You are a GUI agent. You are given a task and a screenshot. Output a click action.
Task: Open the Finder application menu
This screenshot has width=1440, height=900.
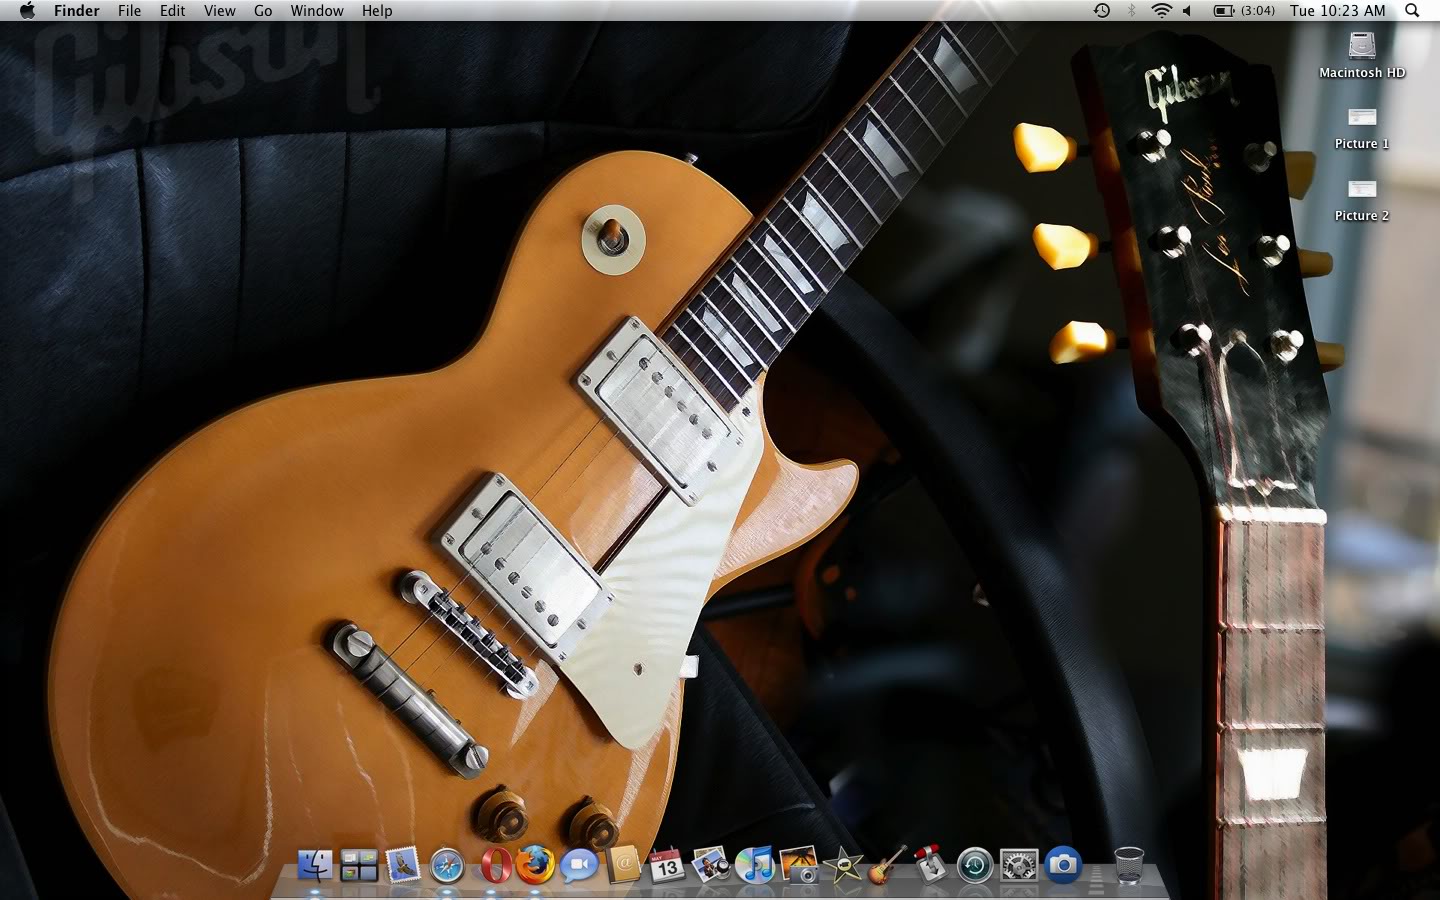click(76, 10)
